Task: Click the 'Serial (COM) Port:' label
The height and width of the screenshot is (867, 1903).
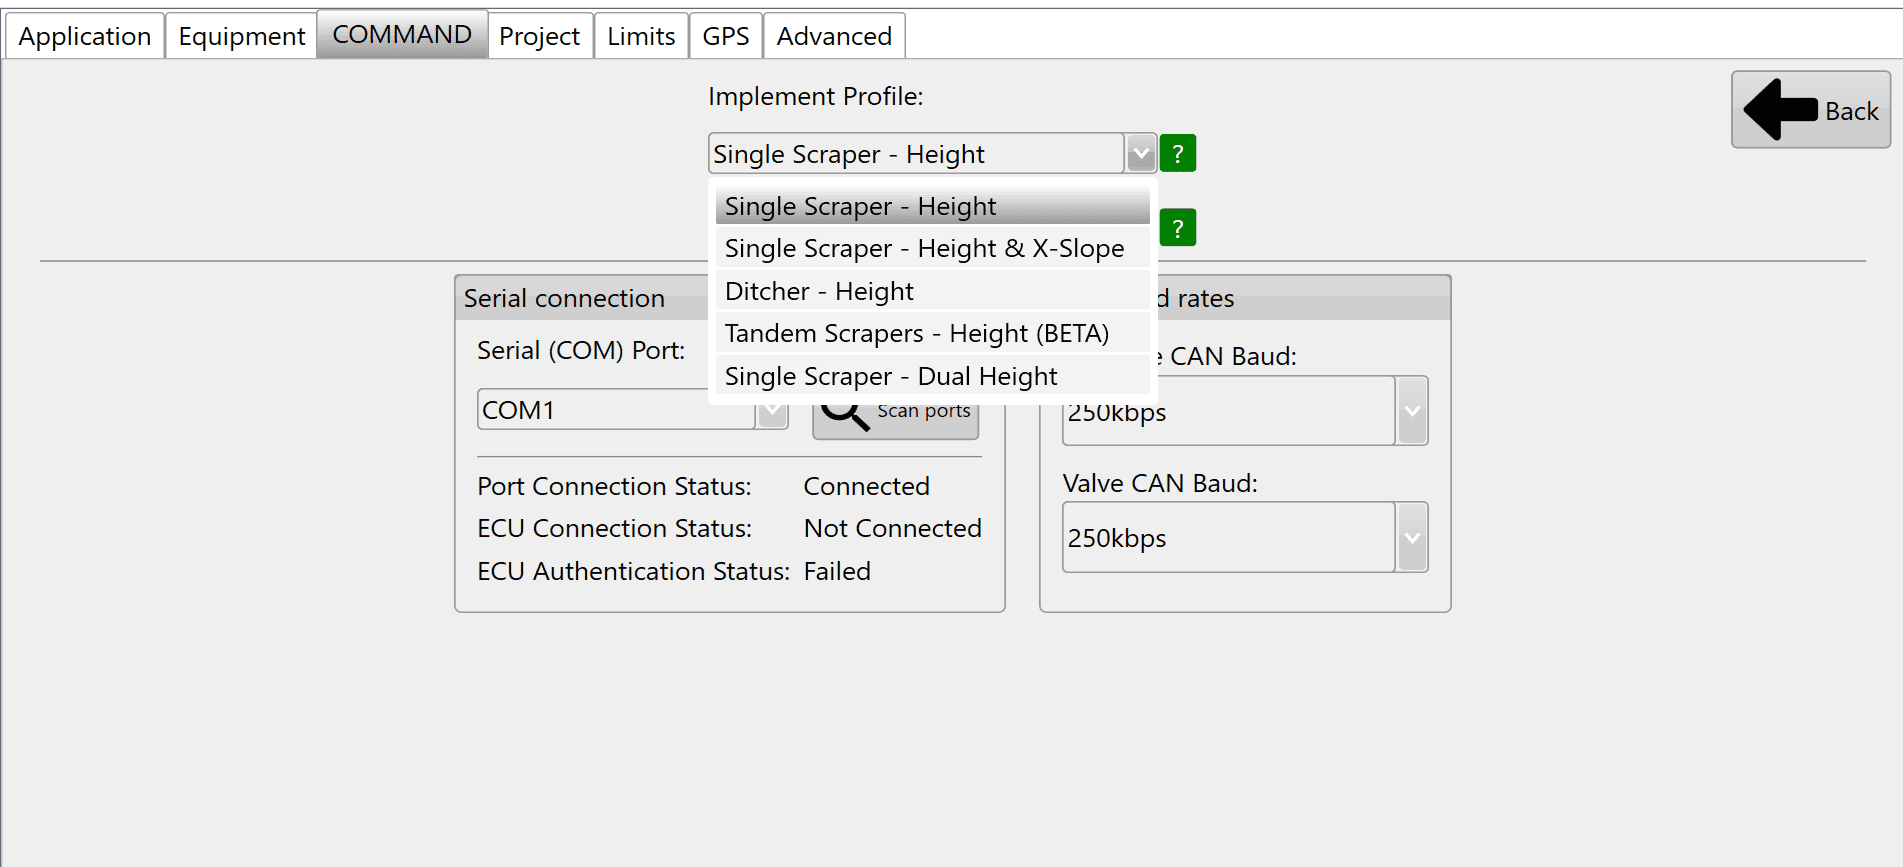Action: pos(581,350)
